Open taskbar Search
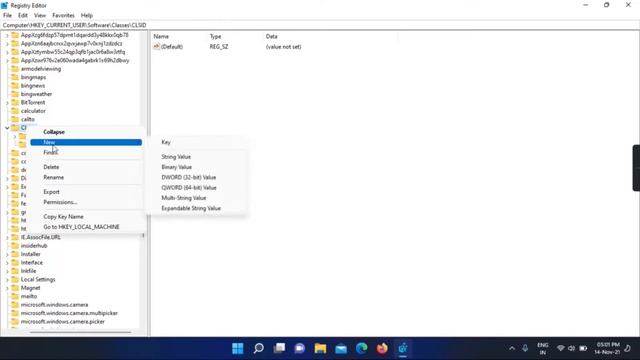 coord(258,348)
